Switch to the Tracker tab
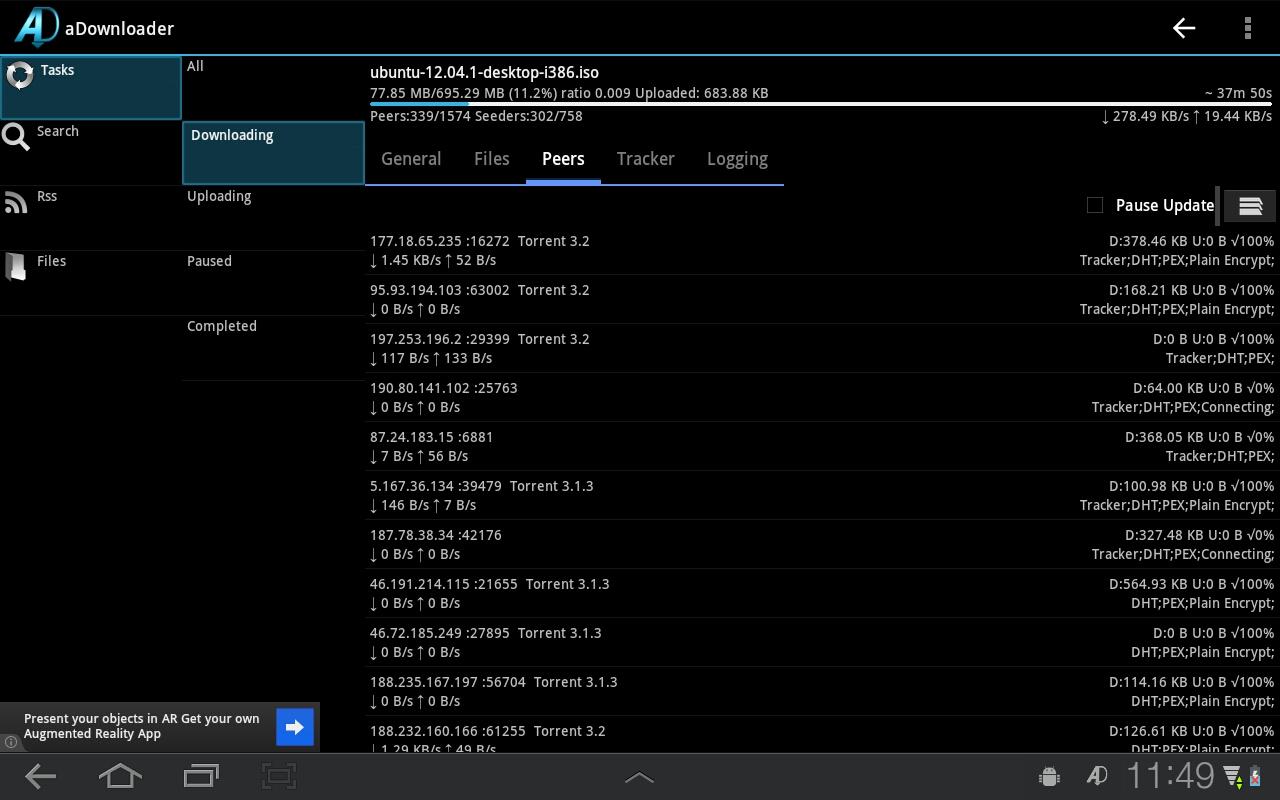Image resolution: width=1280 pixels, height=800 pixels. click(645, 159)
